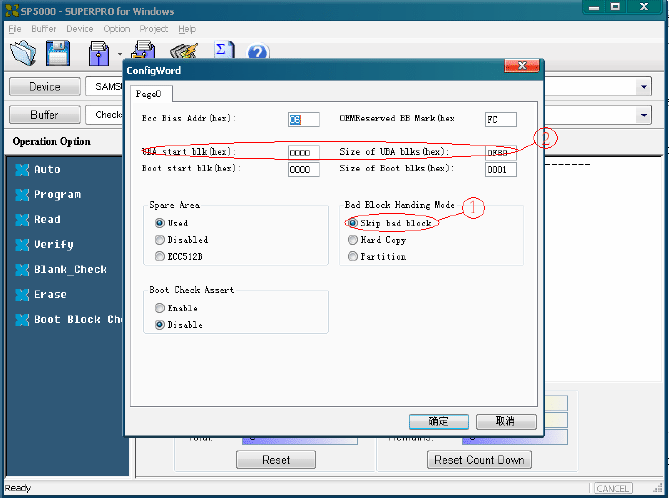Run the Boot Block Check operation
This screenshot has width=669, height=500.
tap(68, 320)
